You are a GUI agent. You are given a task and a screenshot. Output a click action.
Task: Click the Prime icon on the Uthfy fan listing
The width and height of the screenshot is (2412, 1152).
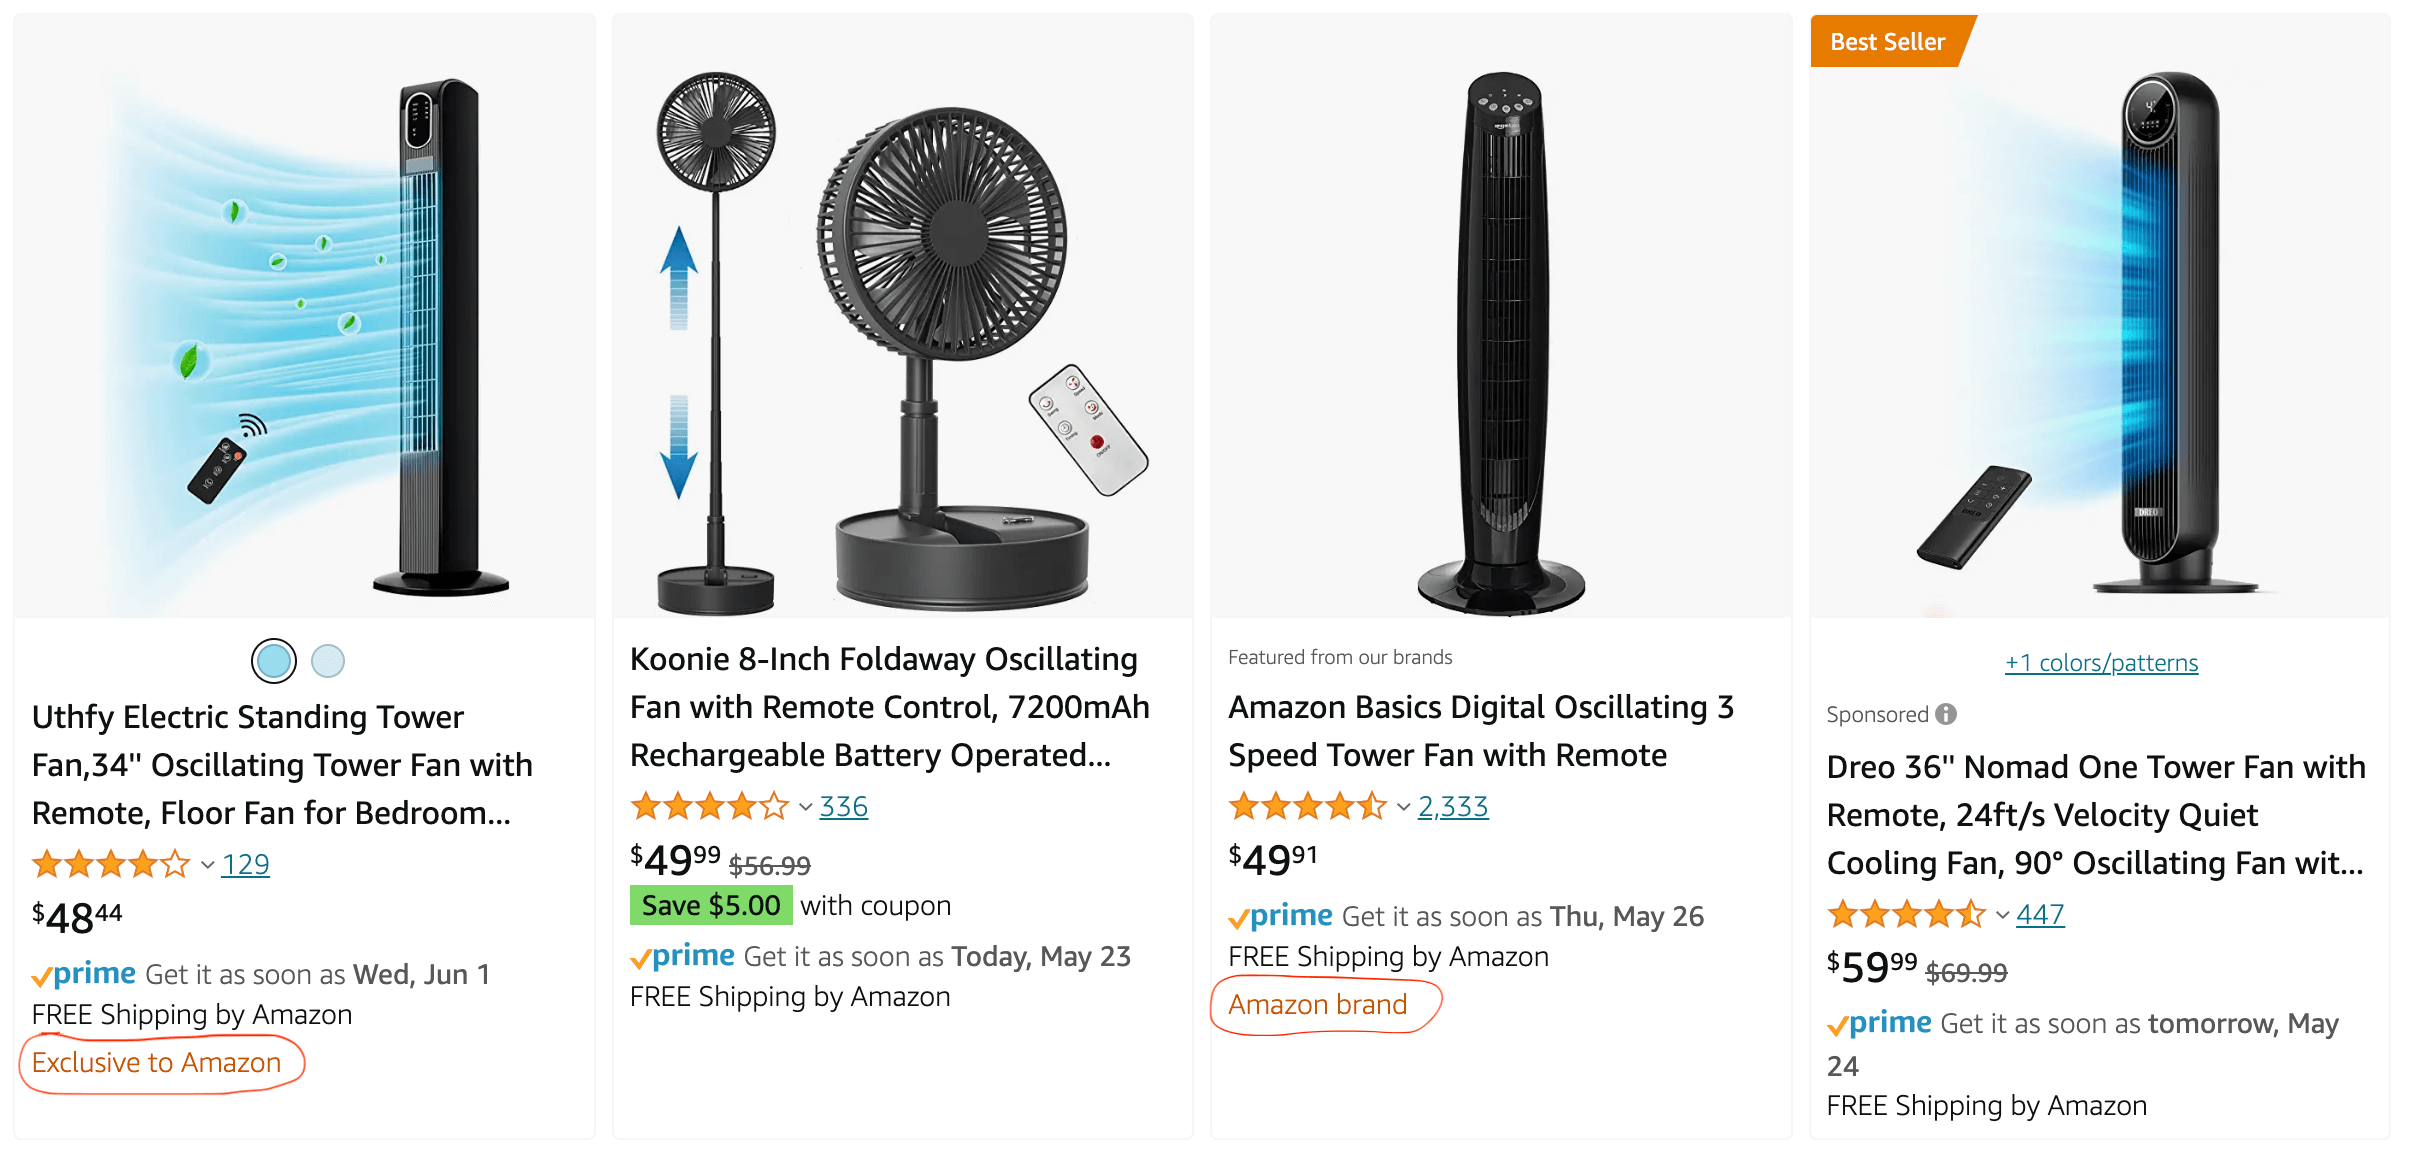click(x=83, y=973)
